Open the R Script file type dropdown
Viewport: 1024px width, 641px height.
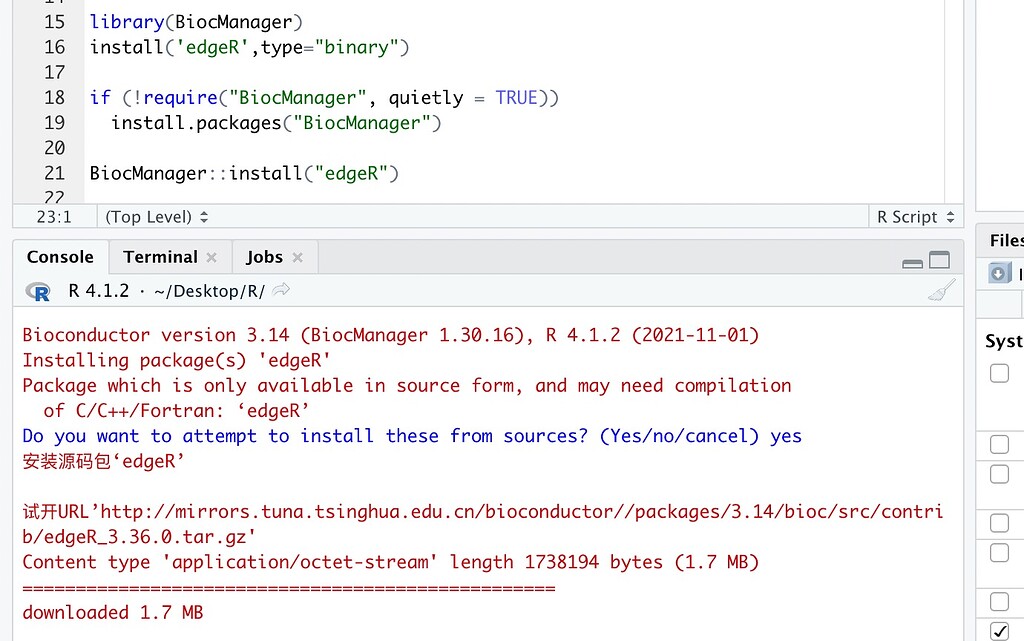point(916,217)
